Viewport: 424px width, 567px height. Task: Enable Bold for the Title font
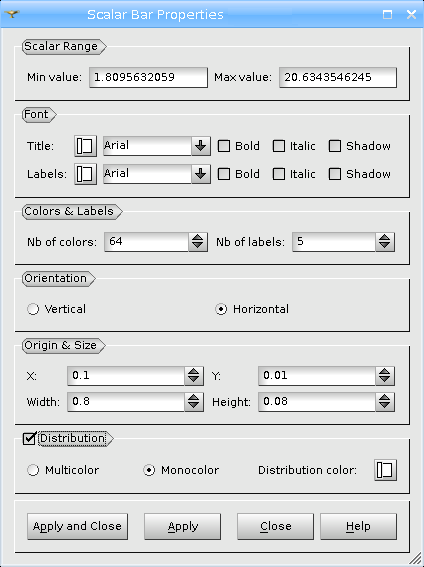pos(224,146)
